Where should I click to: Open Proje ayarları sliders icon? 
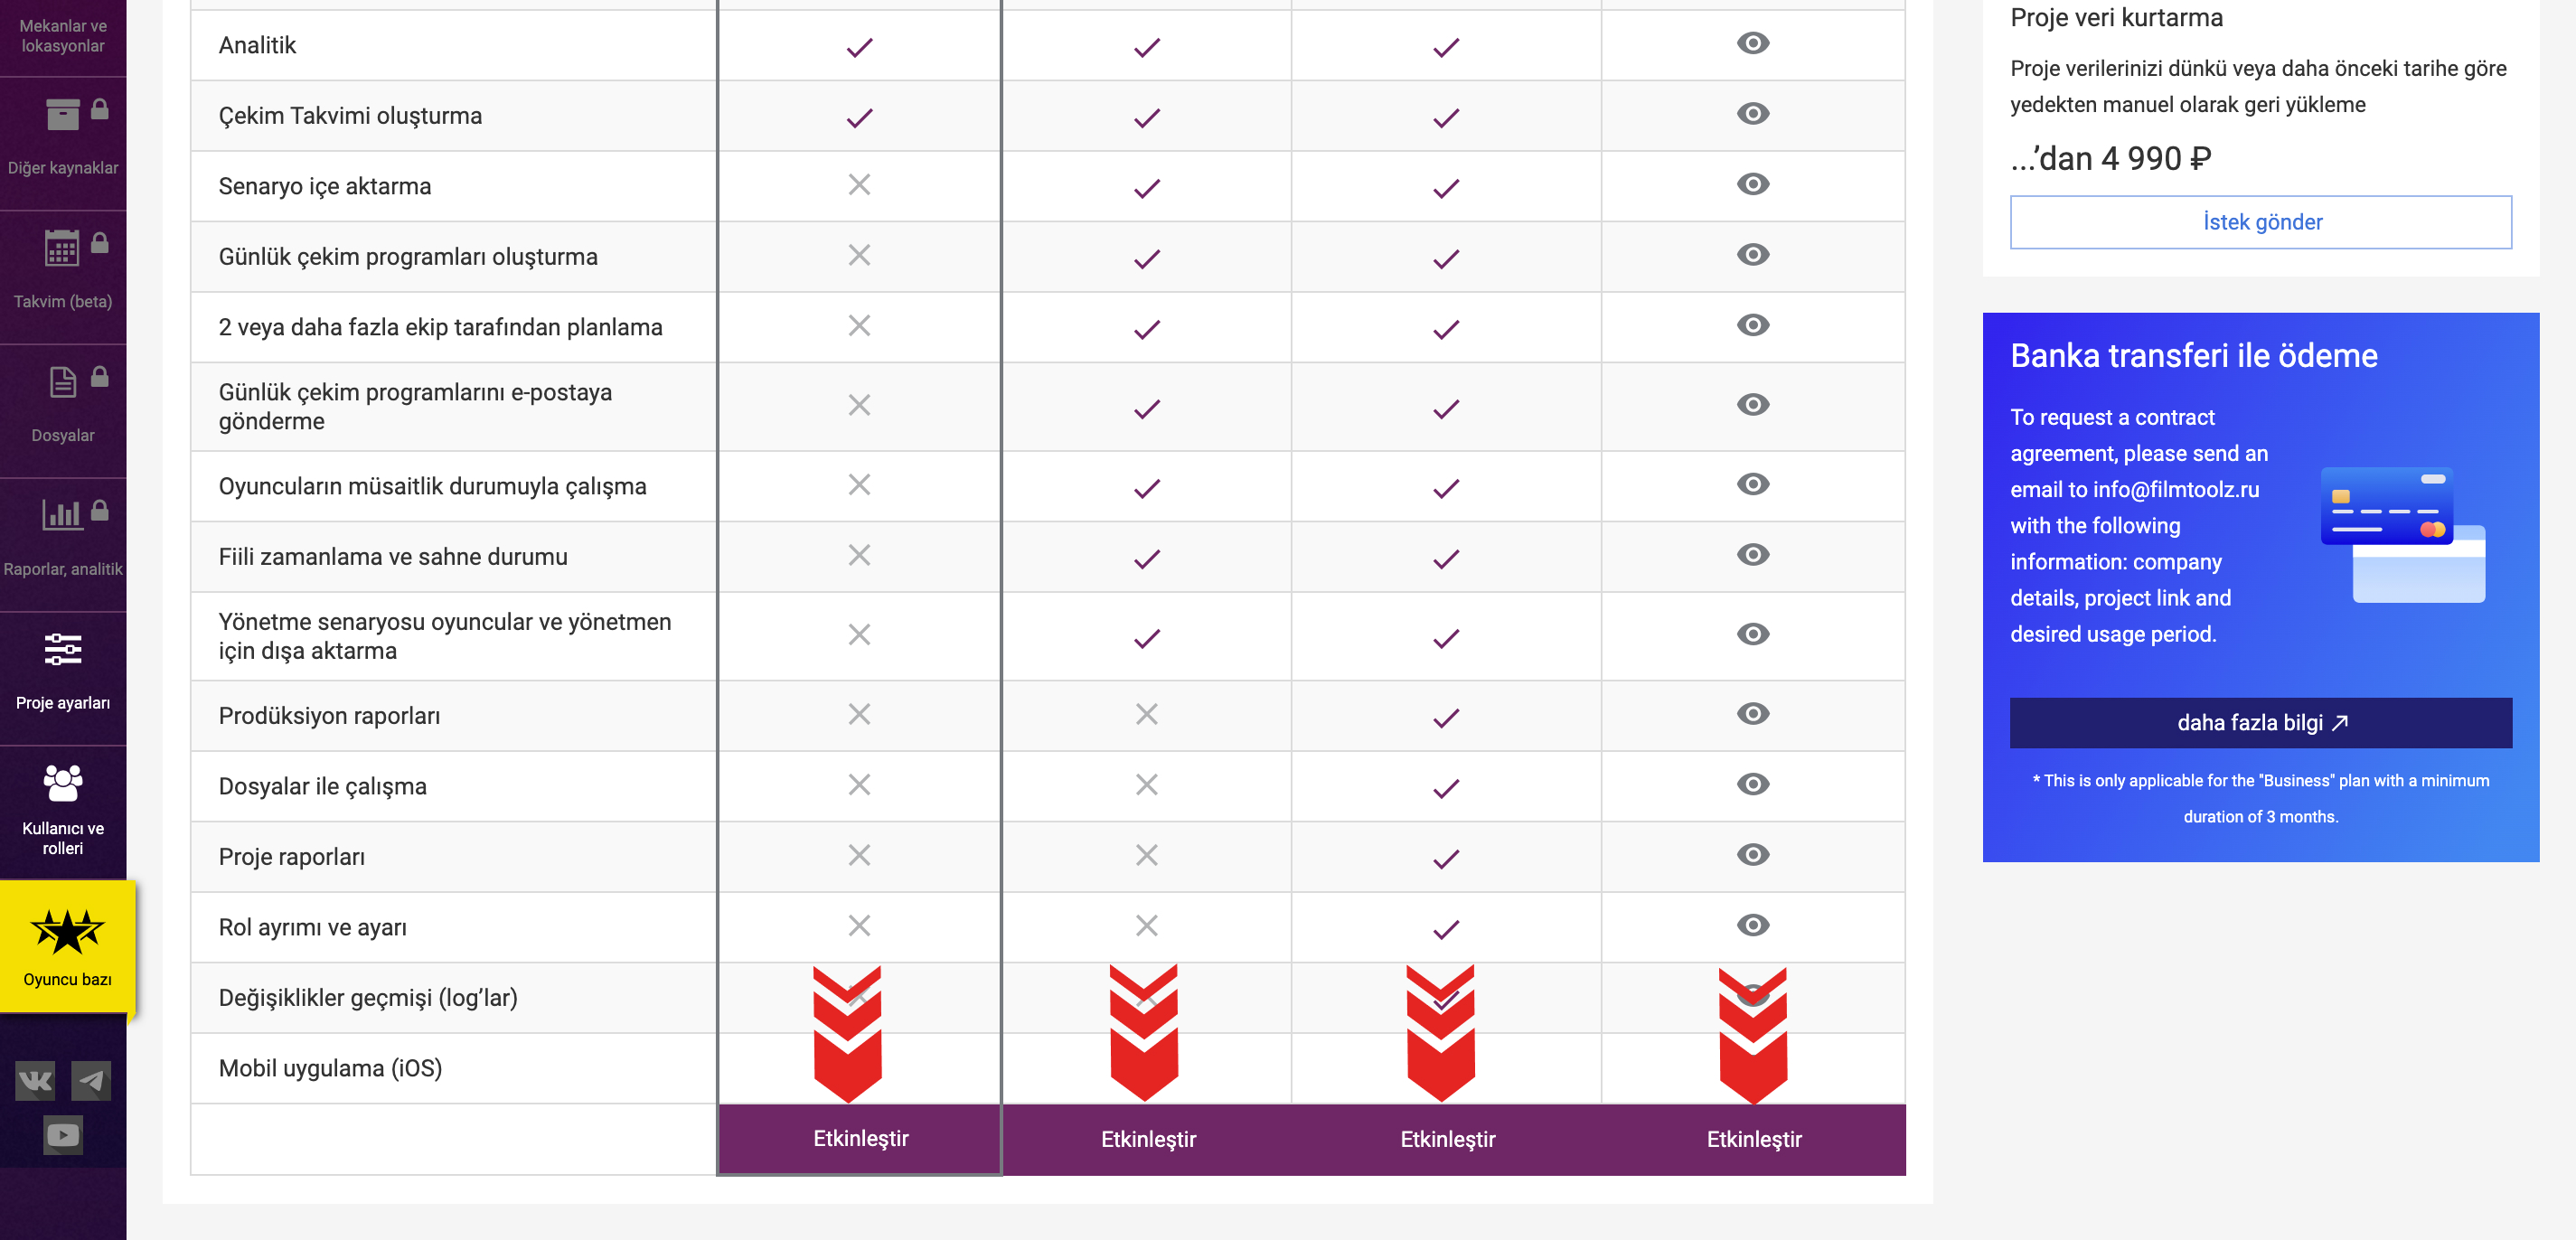click(63, 649)
